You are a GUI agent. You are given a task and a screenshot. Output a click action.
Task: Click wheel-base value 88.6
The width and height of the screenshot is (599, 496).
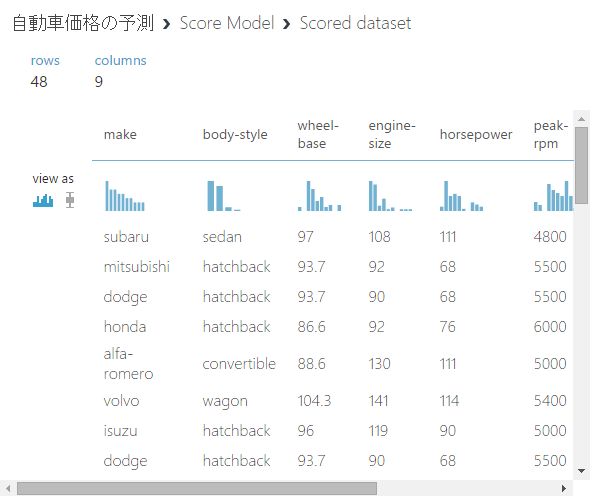coord(312,363)
